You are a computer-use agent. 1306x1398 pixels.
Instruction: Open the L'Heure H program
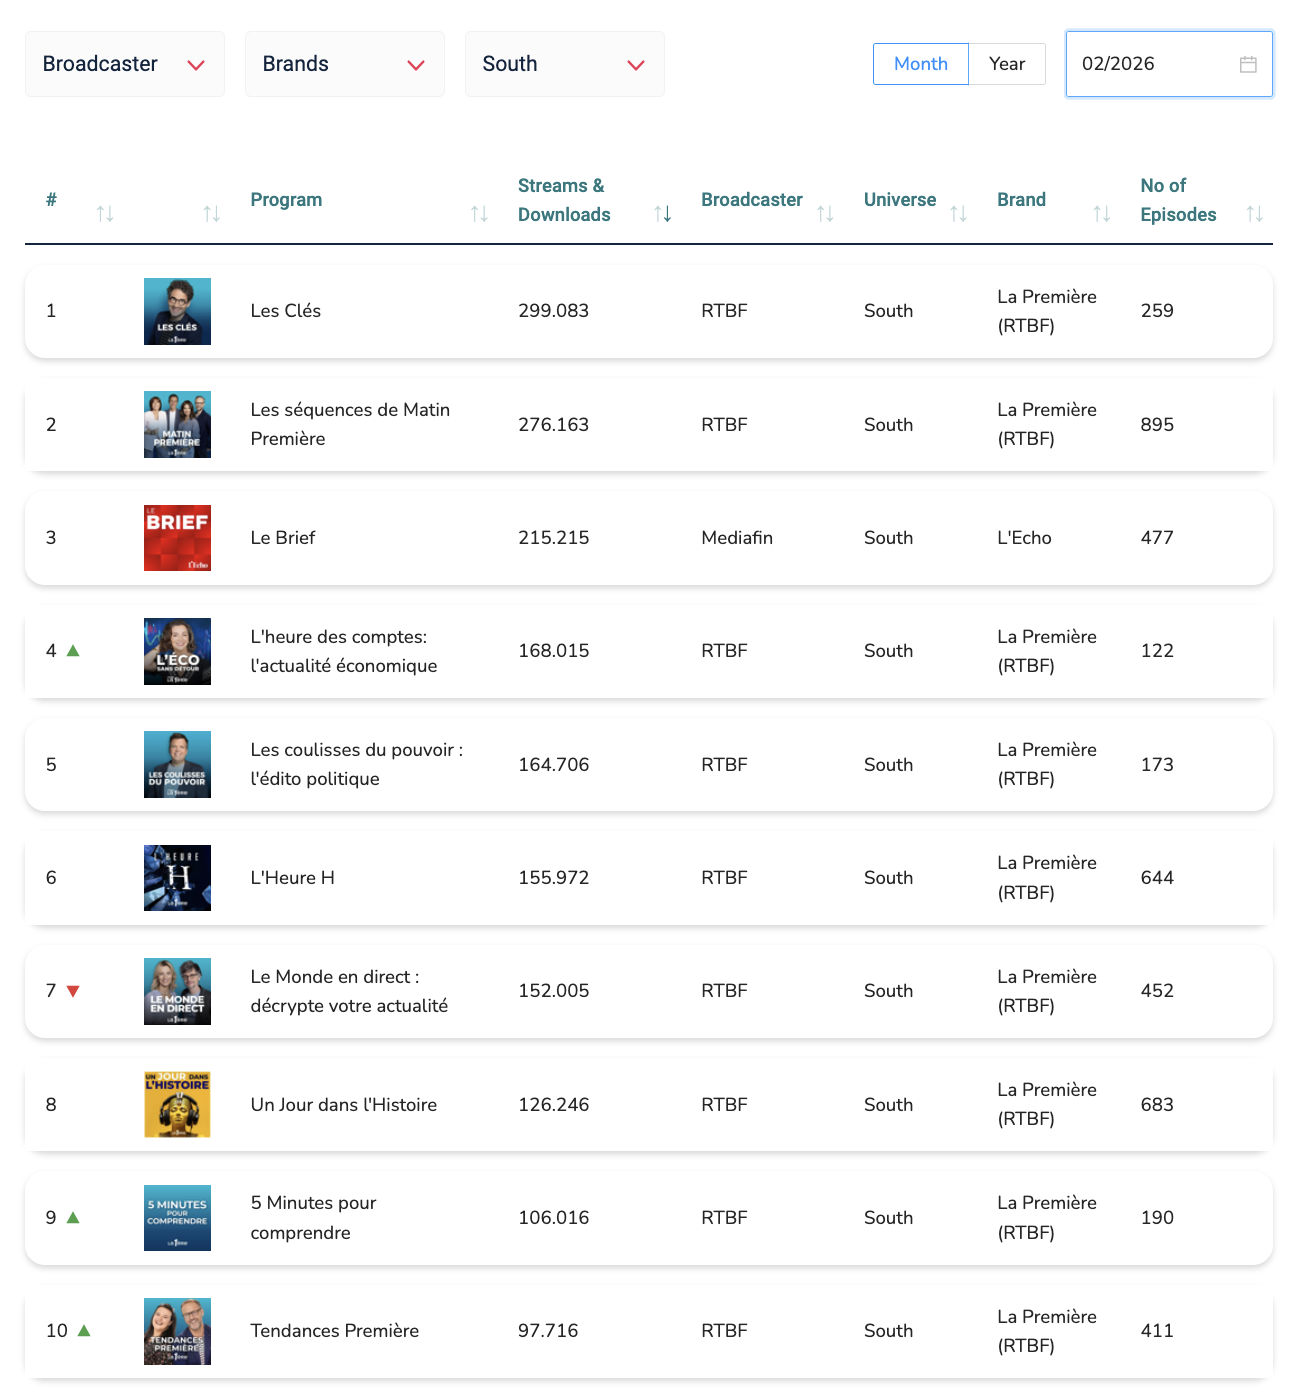(x=292, y=878)
